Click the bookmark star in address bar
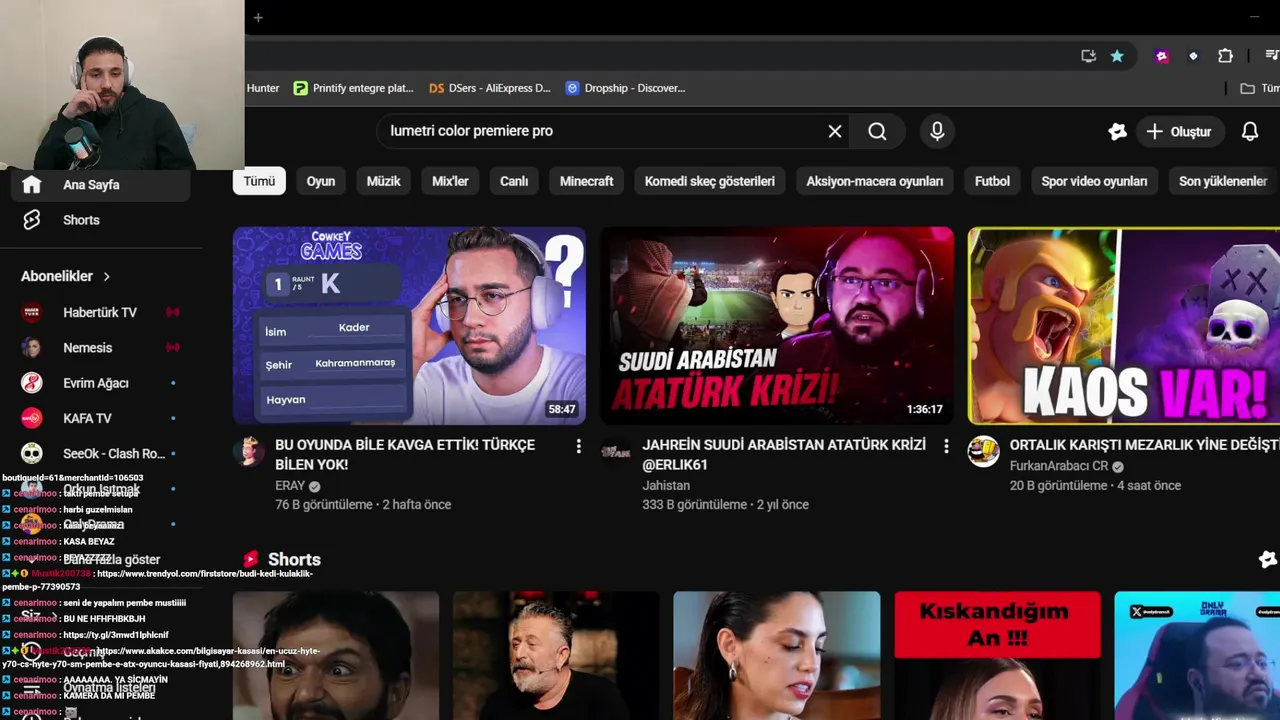The image size is (1280, 720). [x=1117, y=56]
